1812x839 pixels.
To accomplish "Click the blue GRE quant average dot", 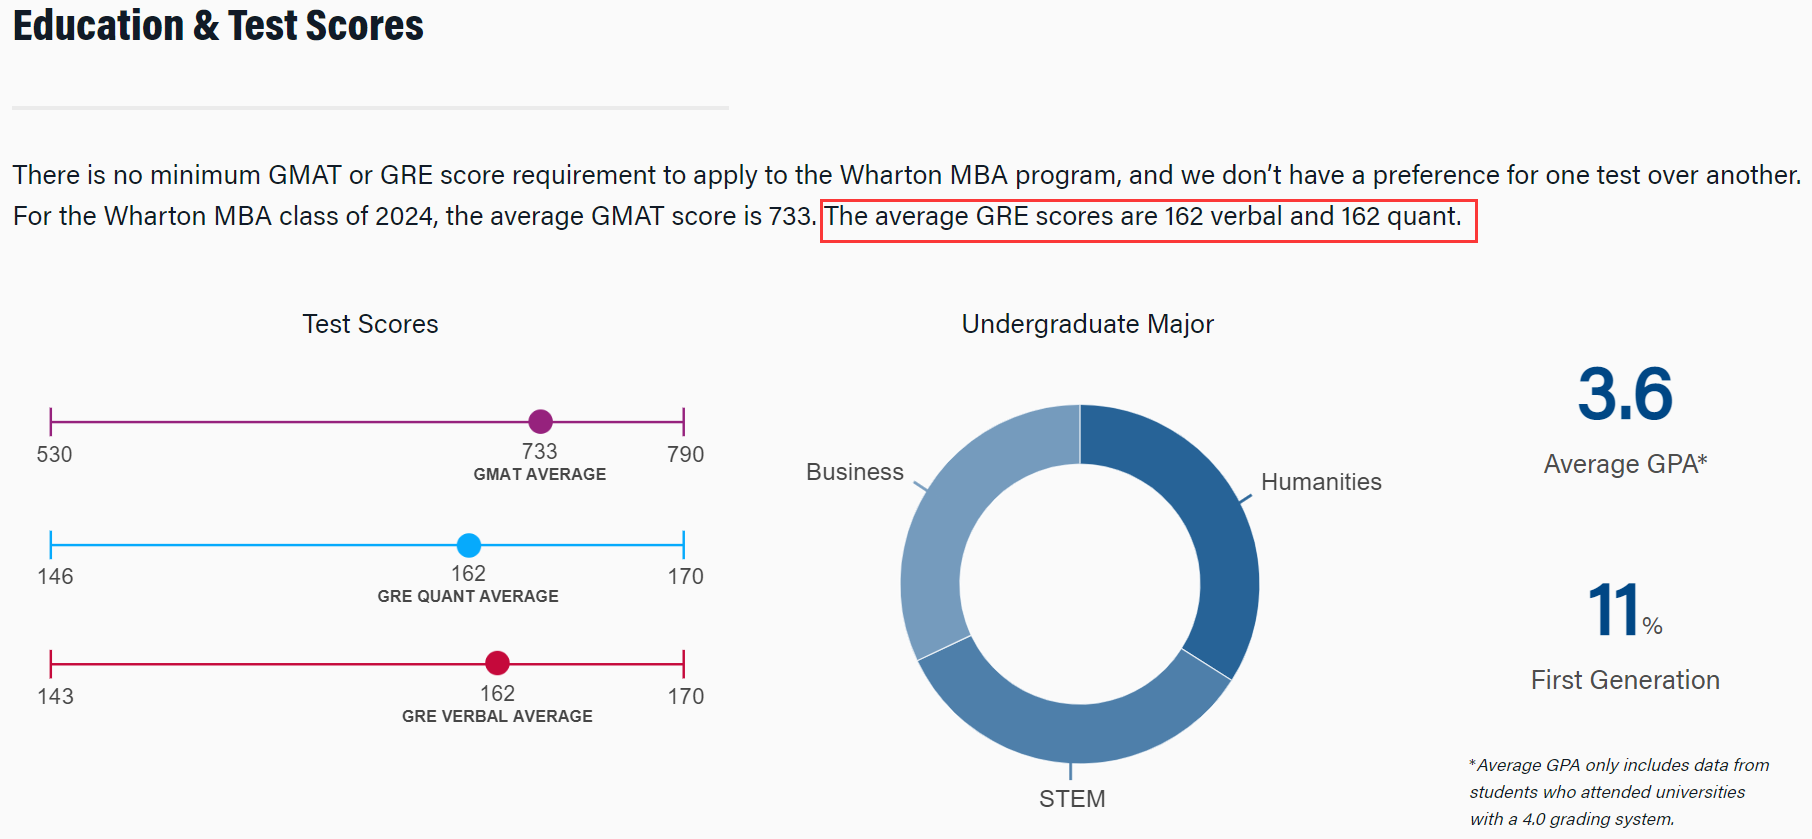I will click(468, 545).
